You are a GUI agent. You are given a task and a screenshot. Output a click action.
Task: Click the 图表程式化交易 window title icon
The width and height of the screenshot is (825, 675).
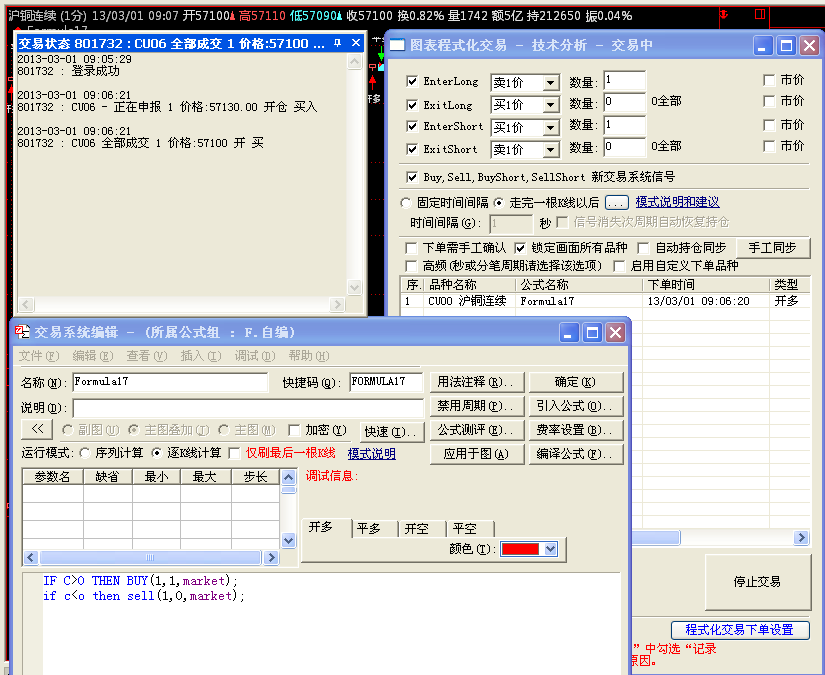click(398, 46)
